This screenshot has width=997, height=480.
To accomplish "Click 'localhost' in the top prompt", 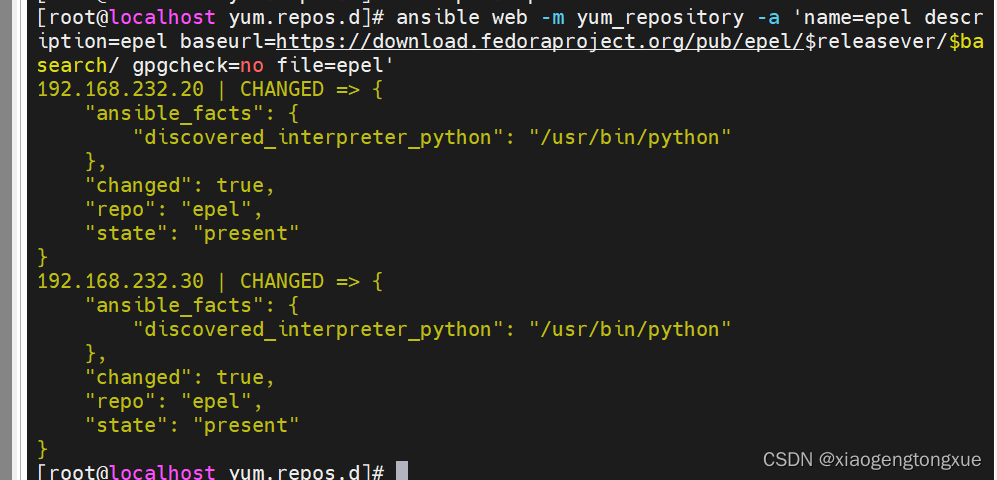I will [x=162, y=18].
